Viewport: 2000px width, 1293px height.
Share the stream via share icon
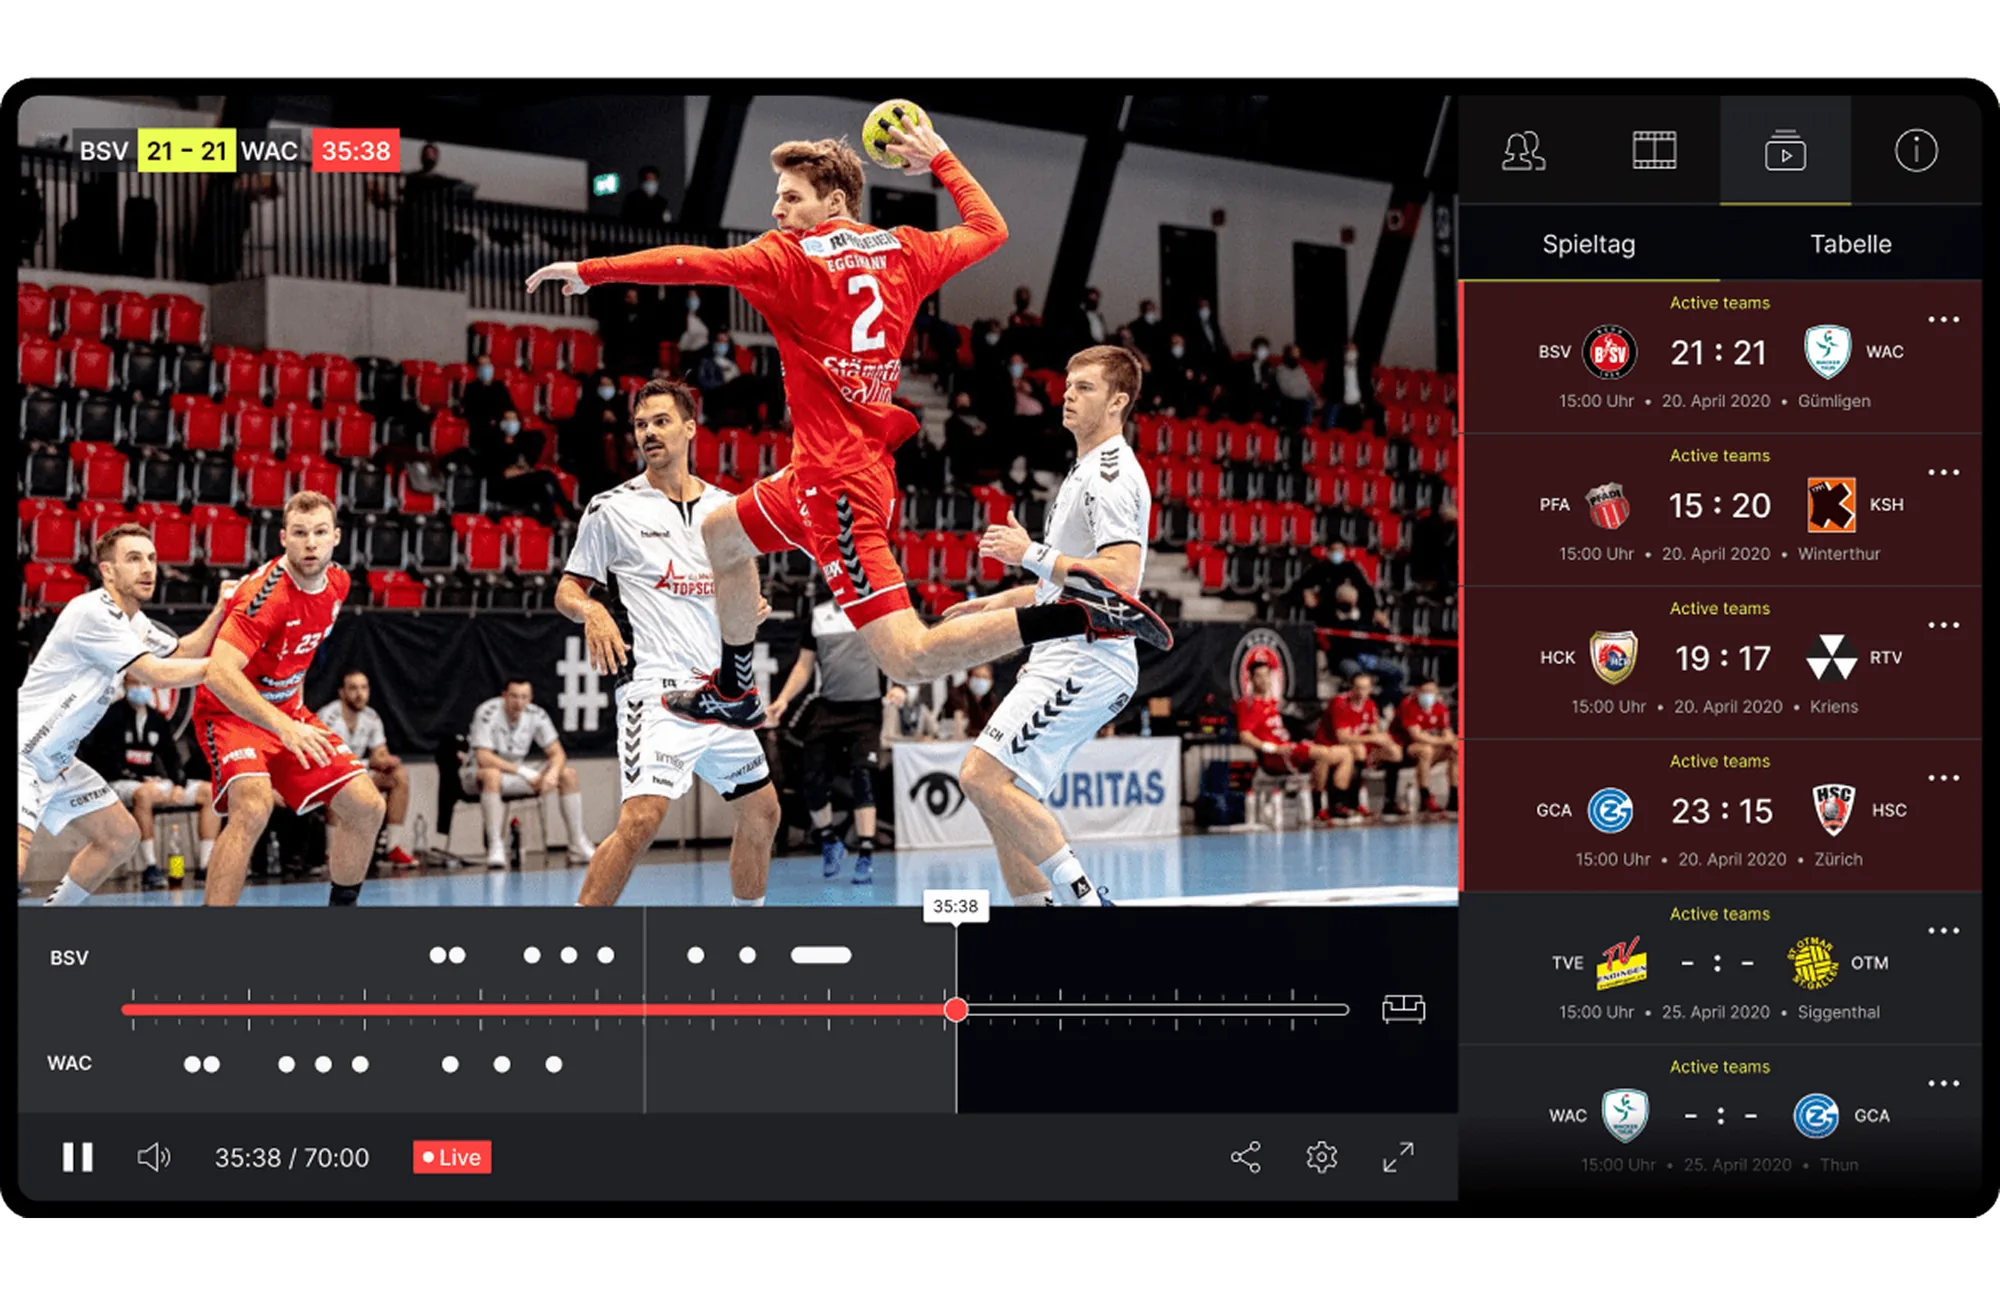pyautogui.click(x=1245, y=1157)
